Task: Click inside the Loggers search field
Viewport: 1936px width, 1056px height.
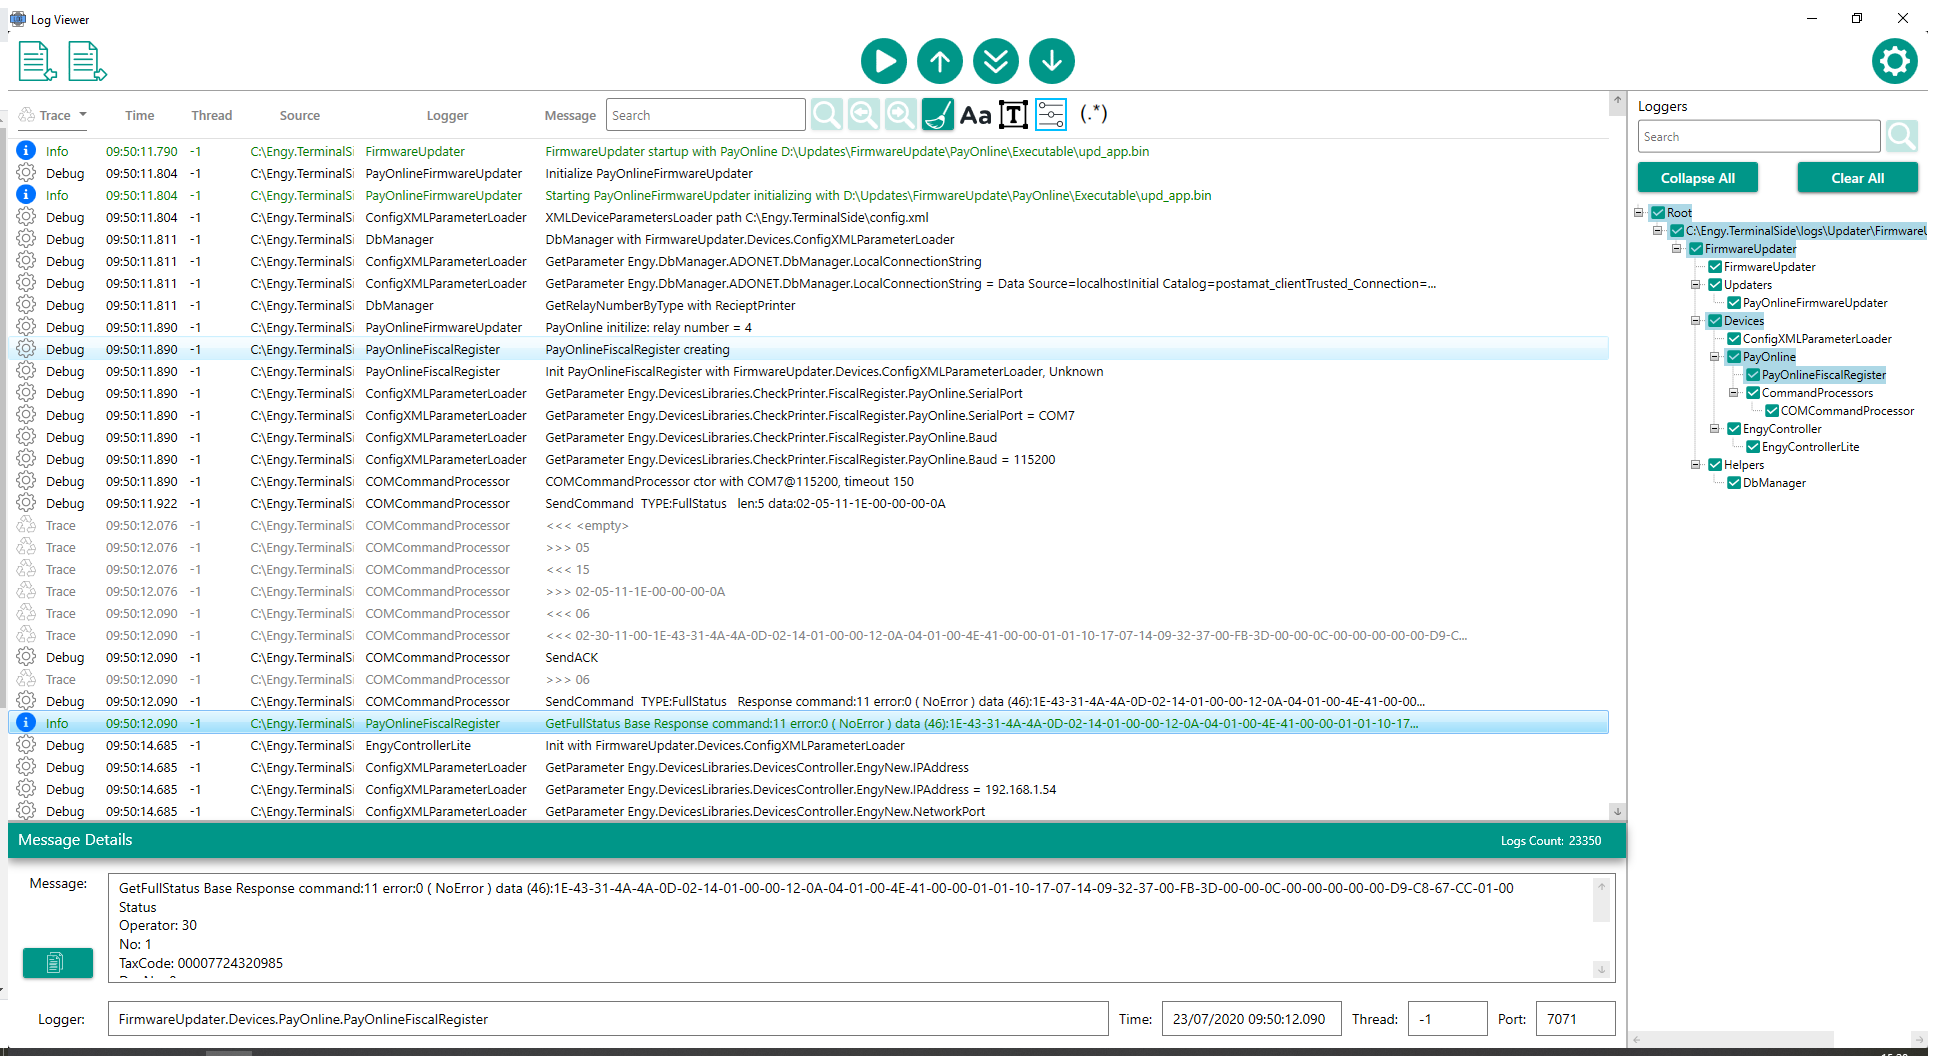Action: tap(1758, 136)
